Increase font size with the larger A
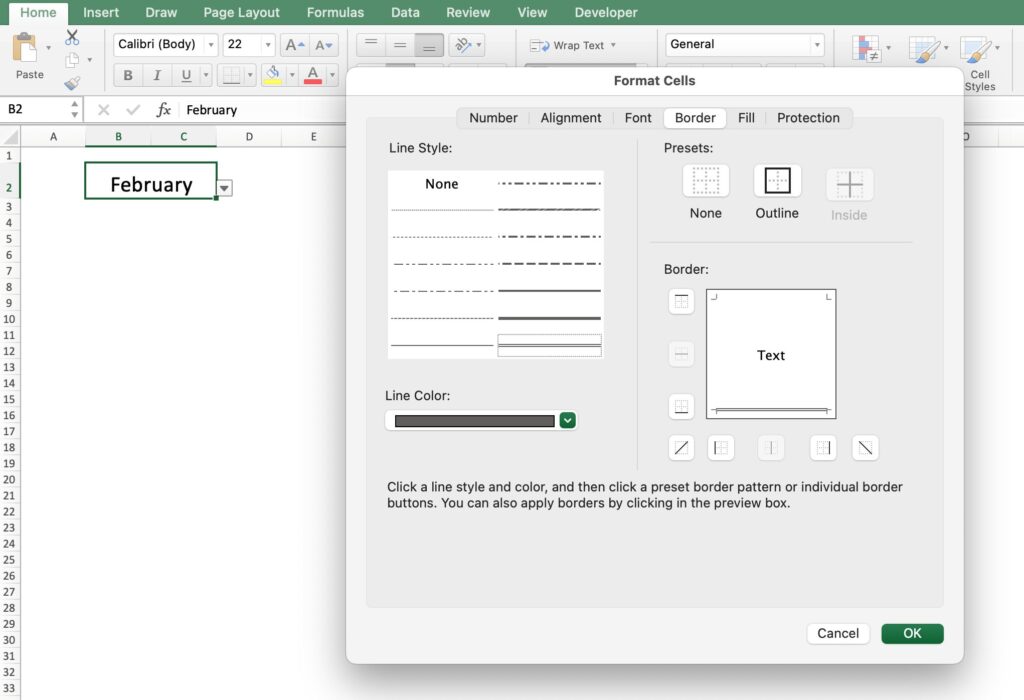 [x=295, y=45]
